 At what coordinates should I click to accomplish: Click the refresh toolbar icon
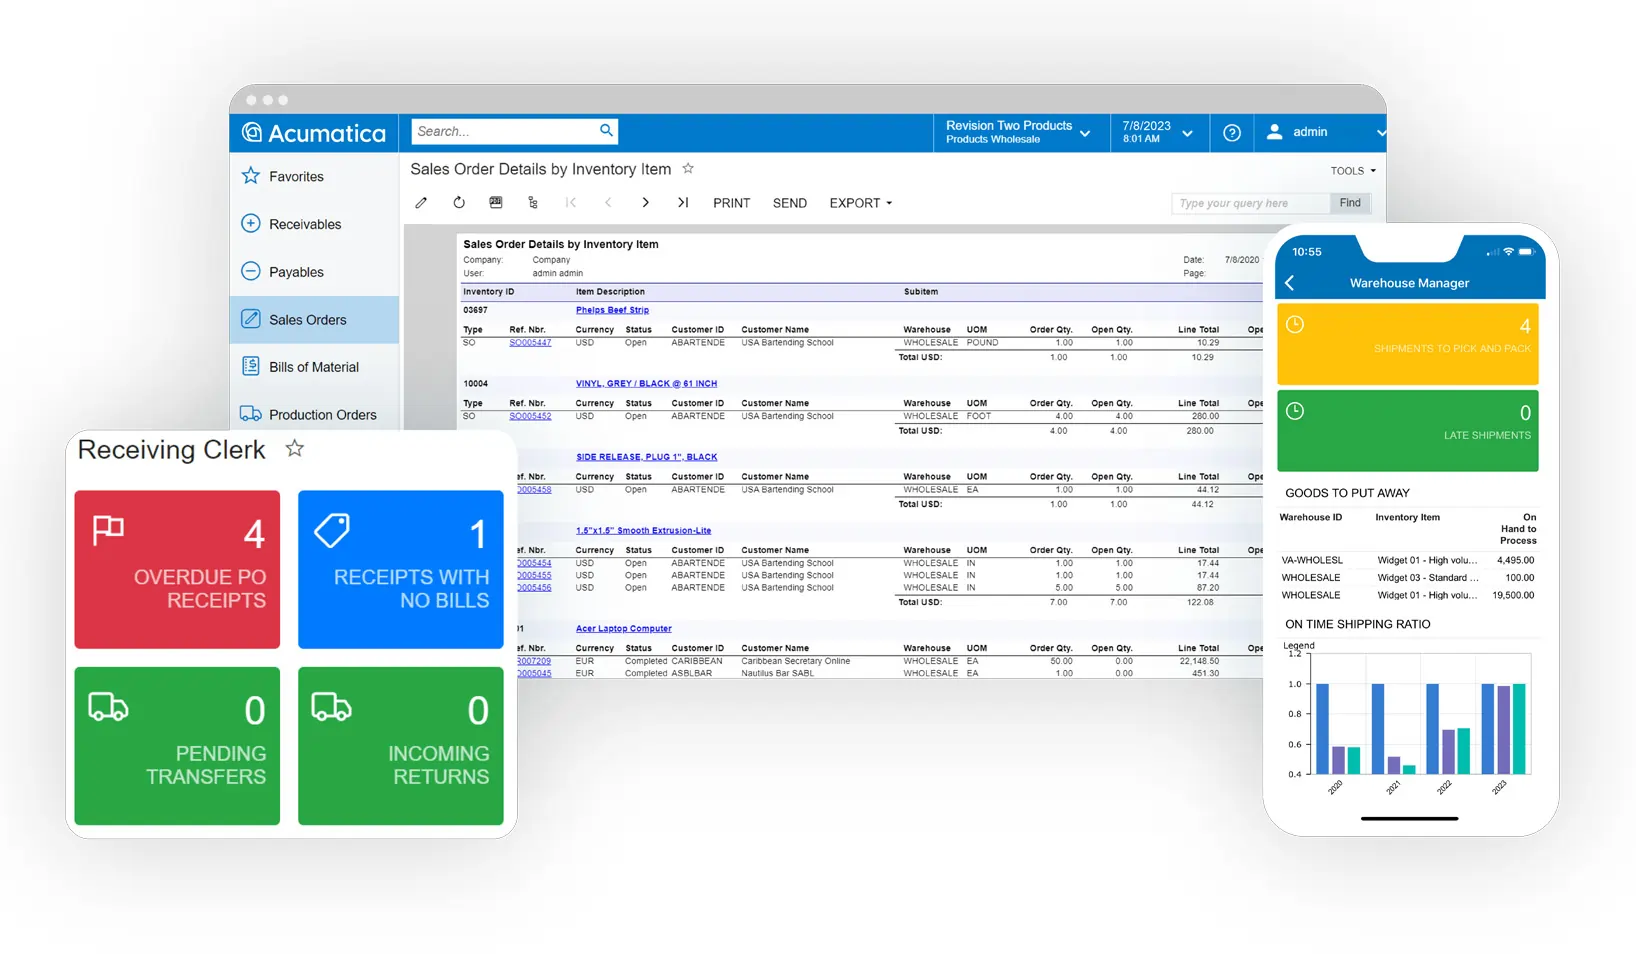coord(459,203)
